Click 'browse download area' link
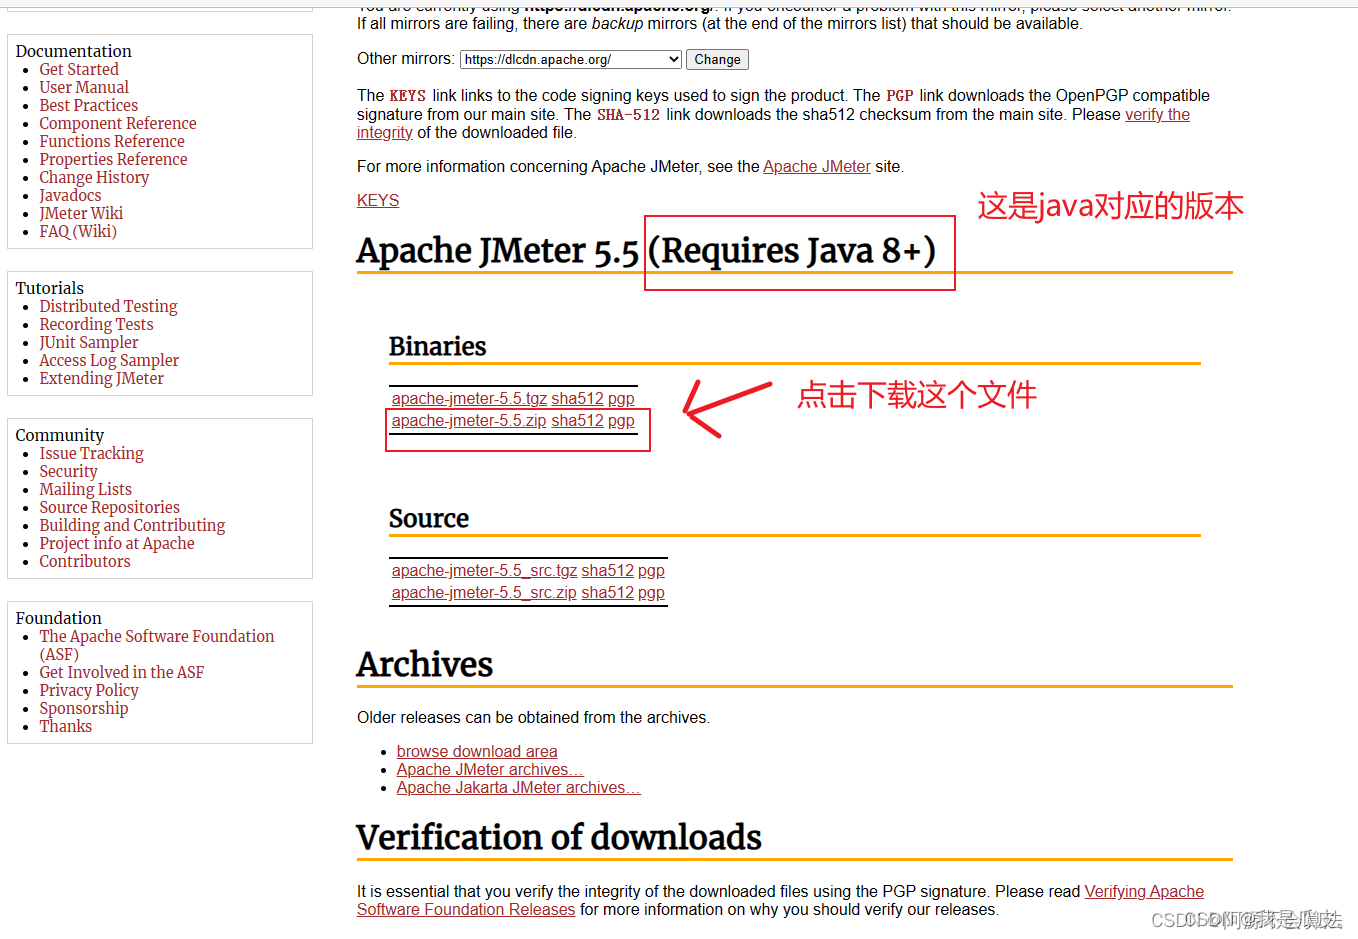Image resolution: width=1358 pixels, height=939 pixels. coord(477,751)
